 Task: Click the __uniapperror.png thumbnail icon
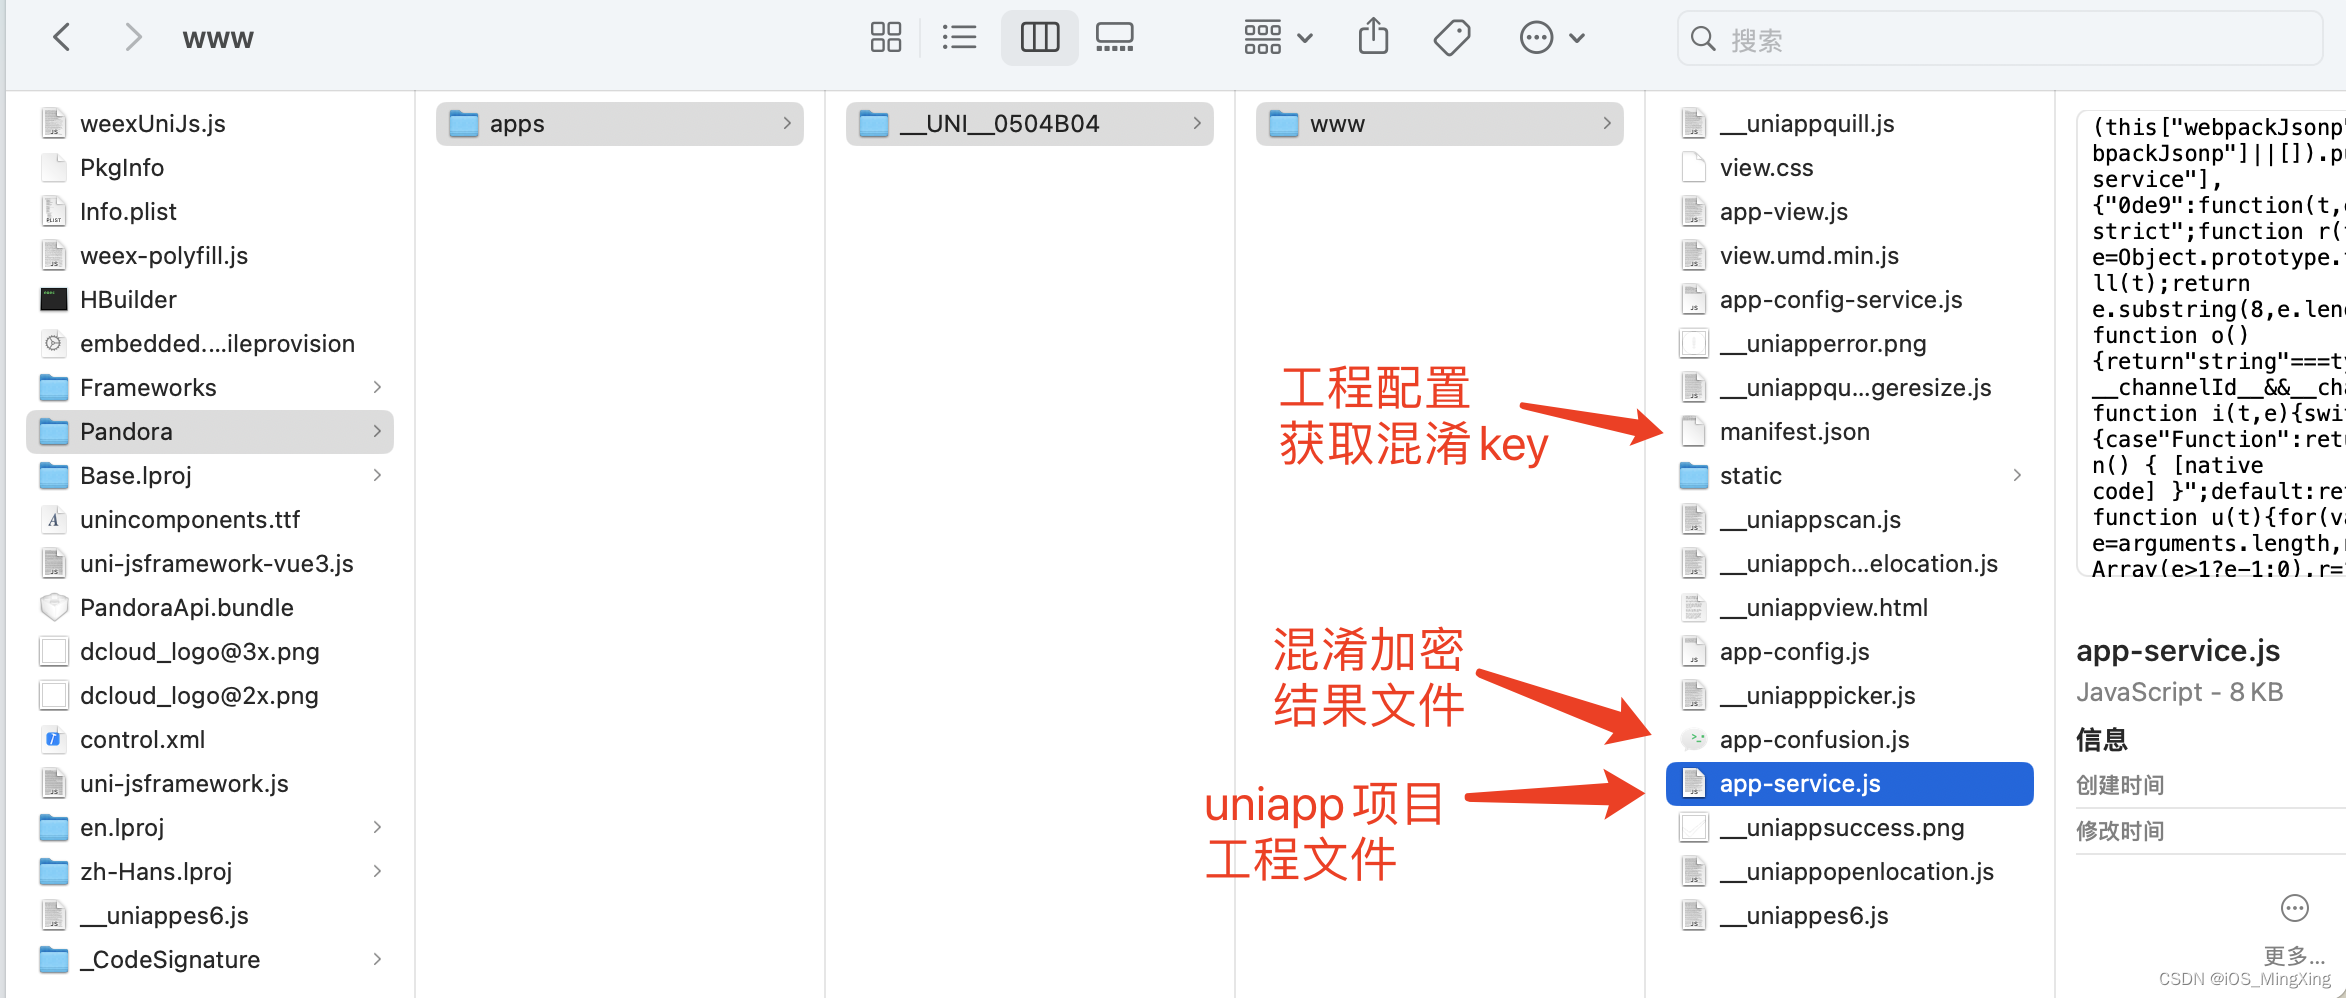pyautogui.click(x=1694, y=344)
